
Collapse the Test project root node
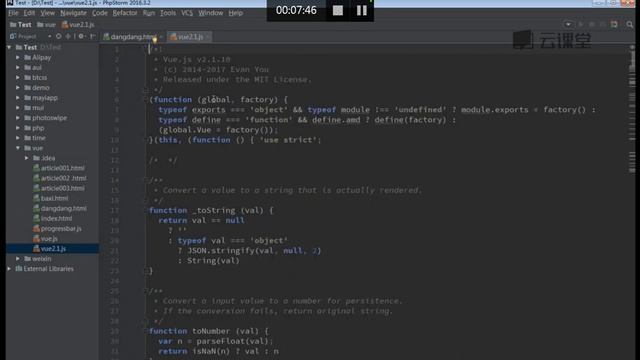tap(9, 47)
